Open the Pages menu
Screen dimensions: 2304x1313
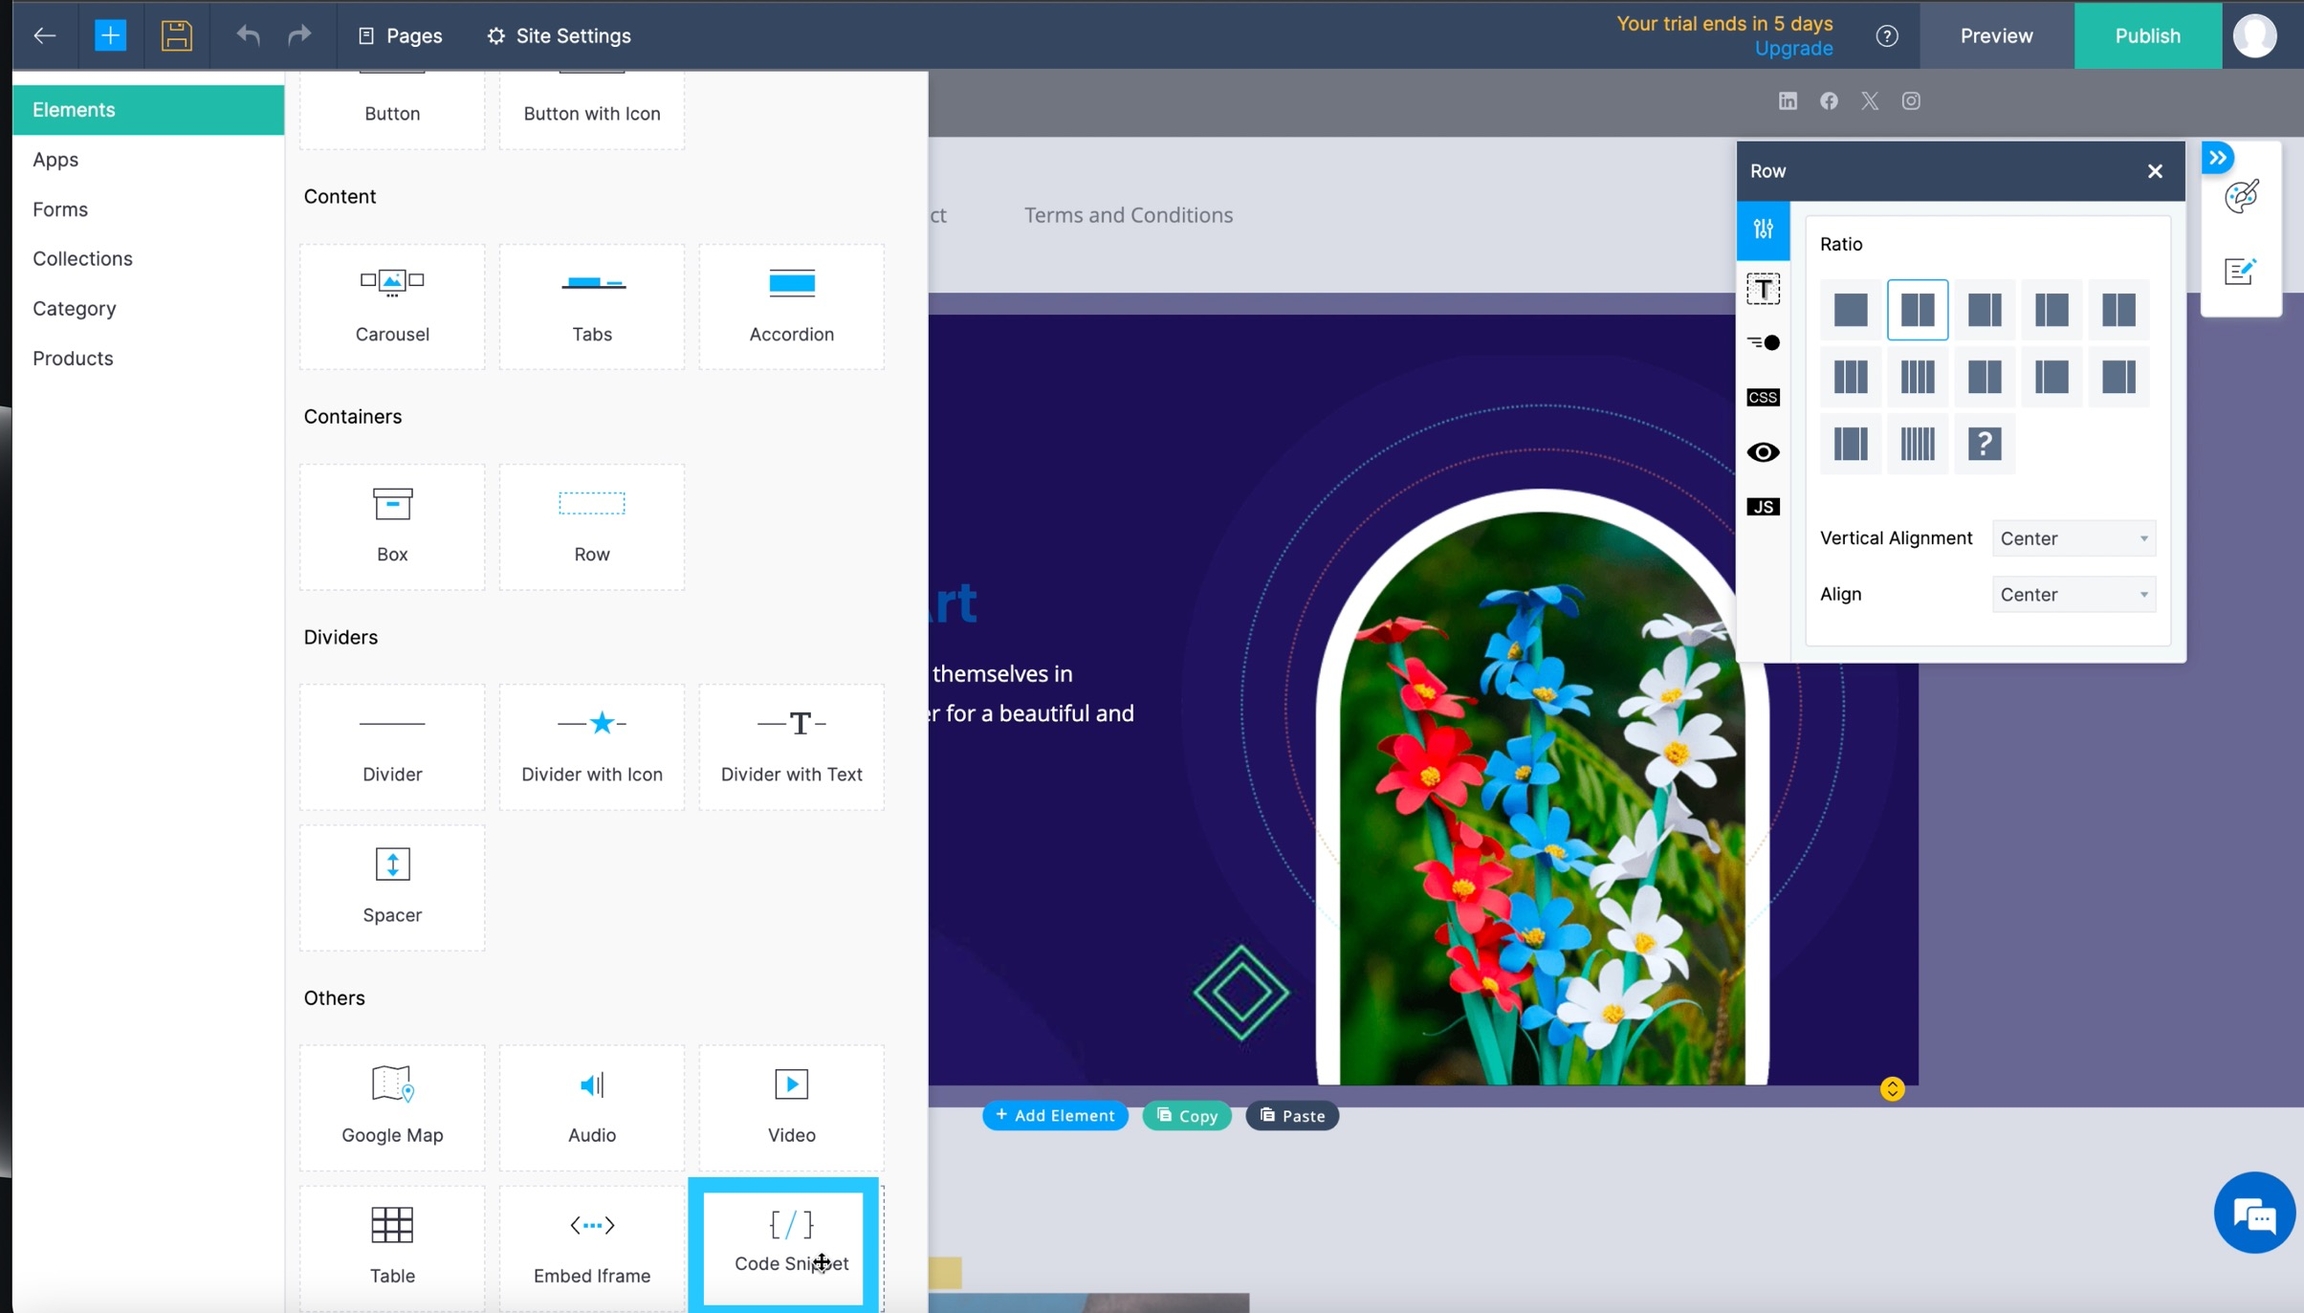400,36
